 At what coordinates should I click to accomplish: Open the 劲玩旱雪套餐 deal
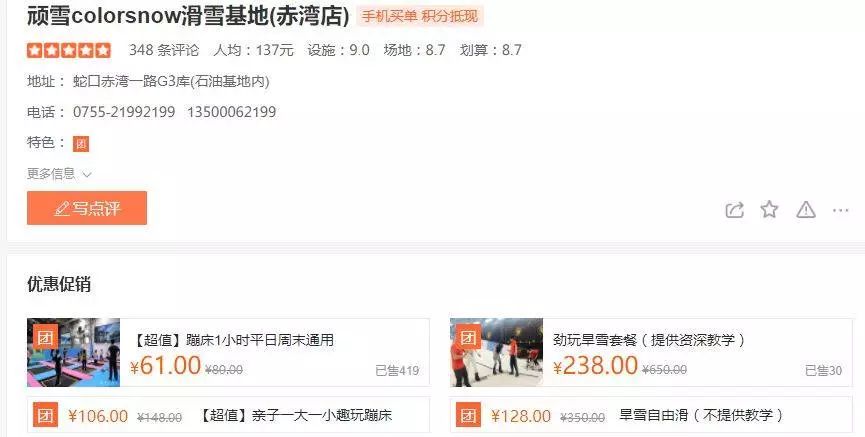tap(649, 340)
